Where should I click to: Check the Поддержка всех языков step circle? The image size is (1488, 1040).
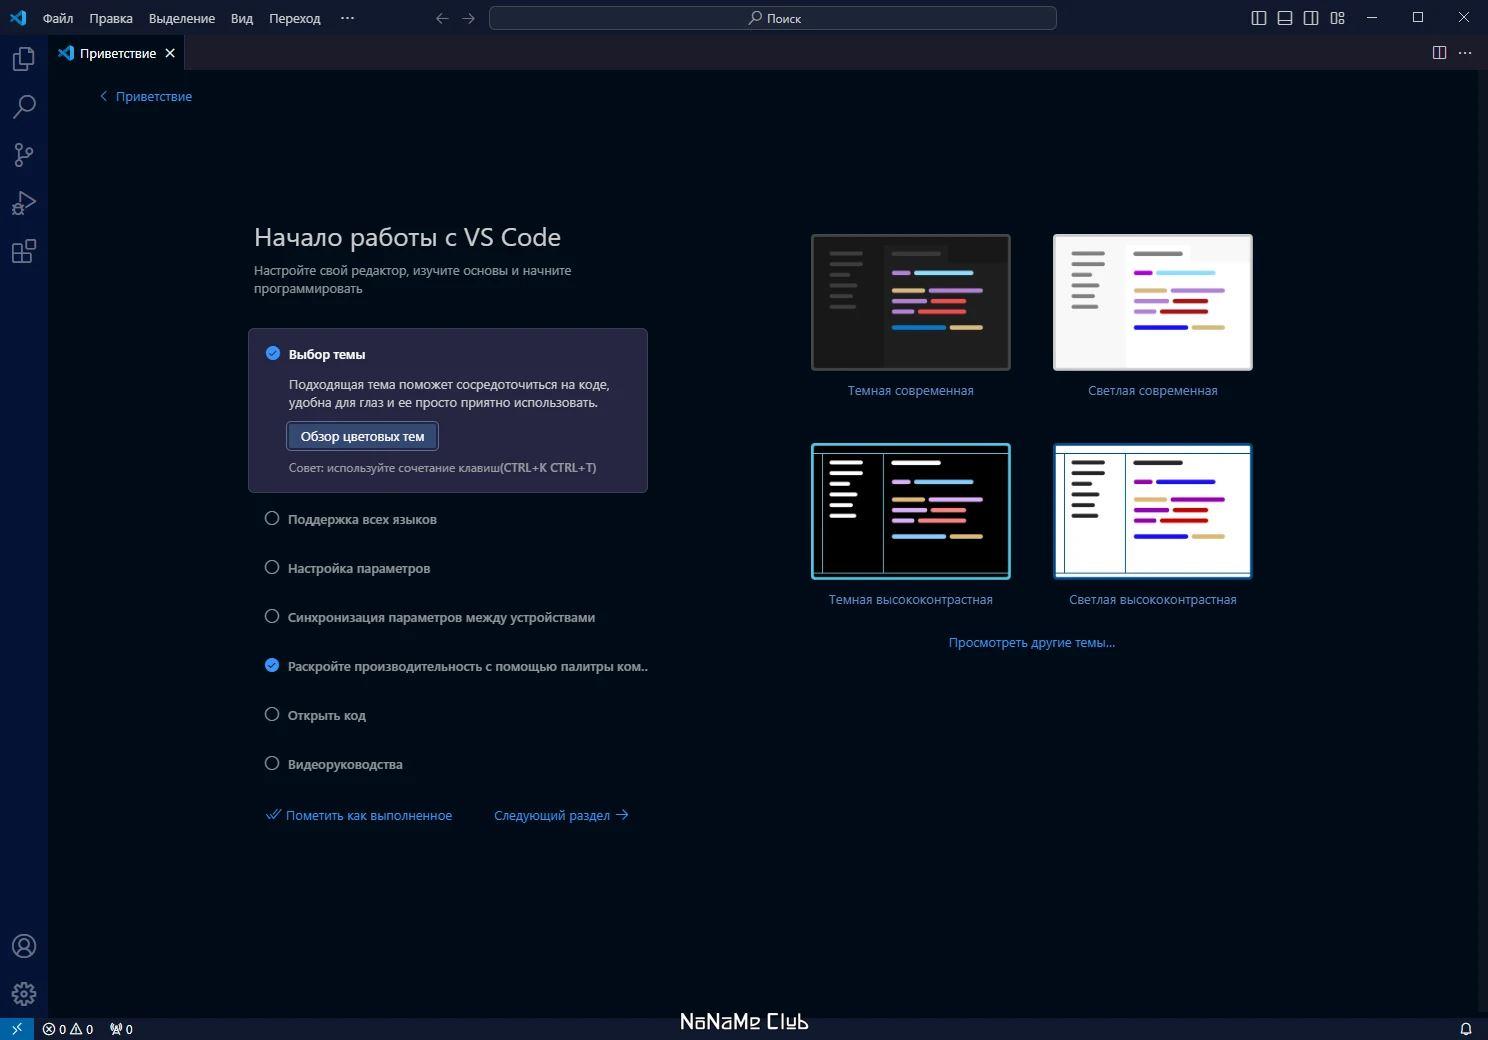(x=272, y=518)
